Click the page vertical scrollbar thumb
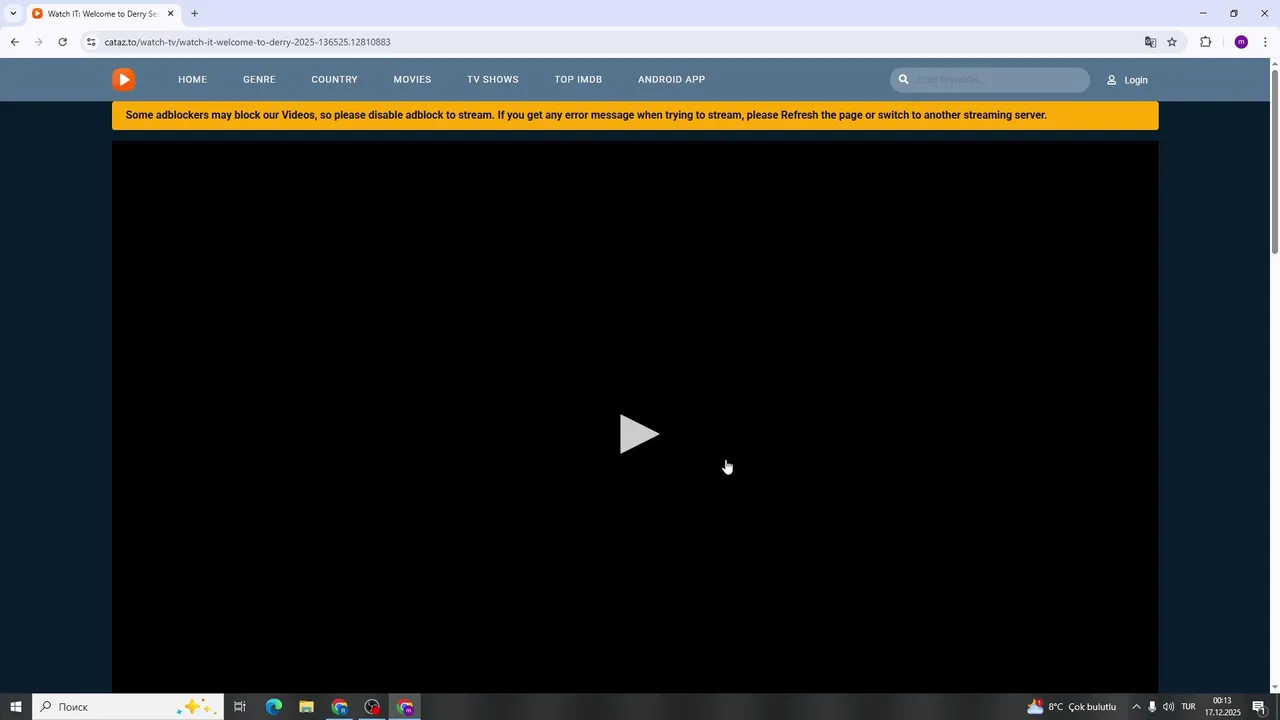The image size is (1280, 720). pyautogui.click(x=1274, y=160)
